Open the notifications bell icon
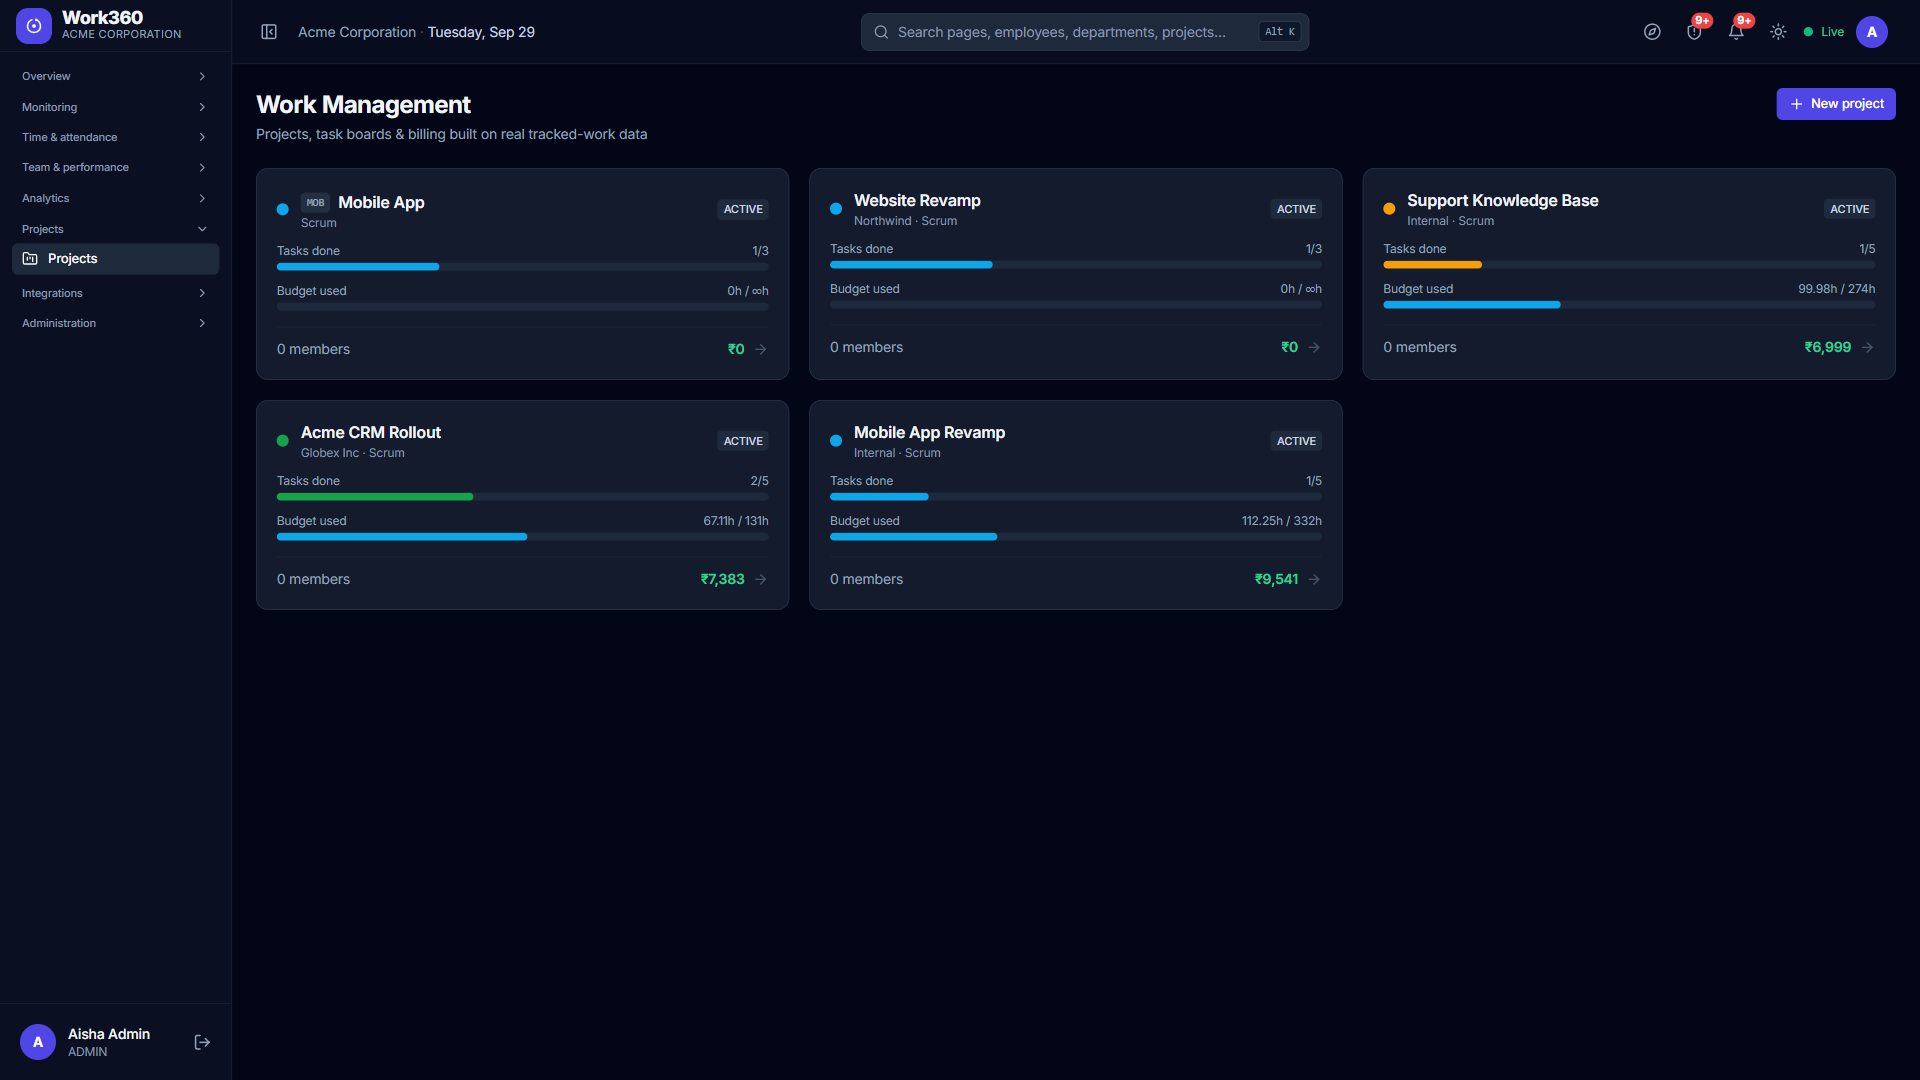The image size is (1920, 1080). pos(1736,32)
